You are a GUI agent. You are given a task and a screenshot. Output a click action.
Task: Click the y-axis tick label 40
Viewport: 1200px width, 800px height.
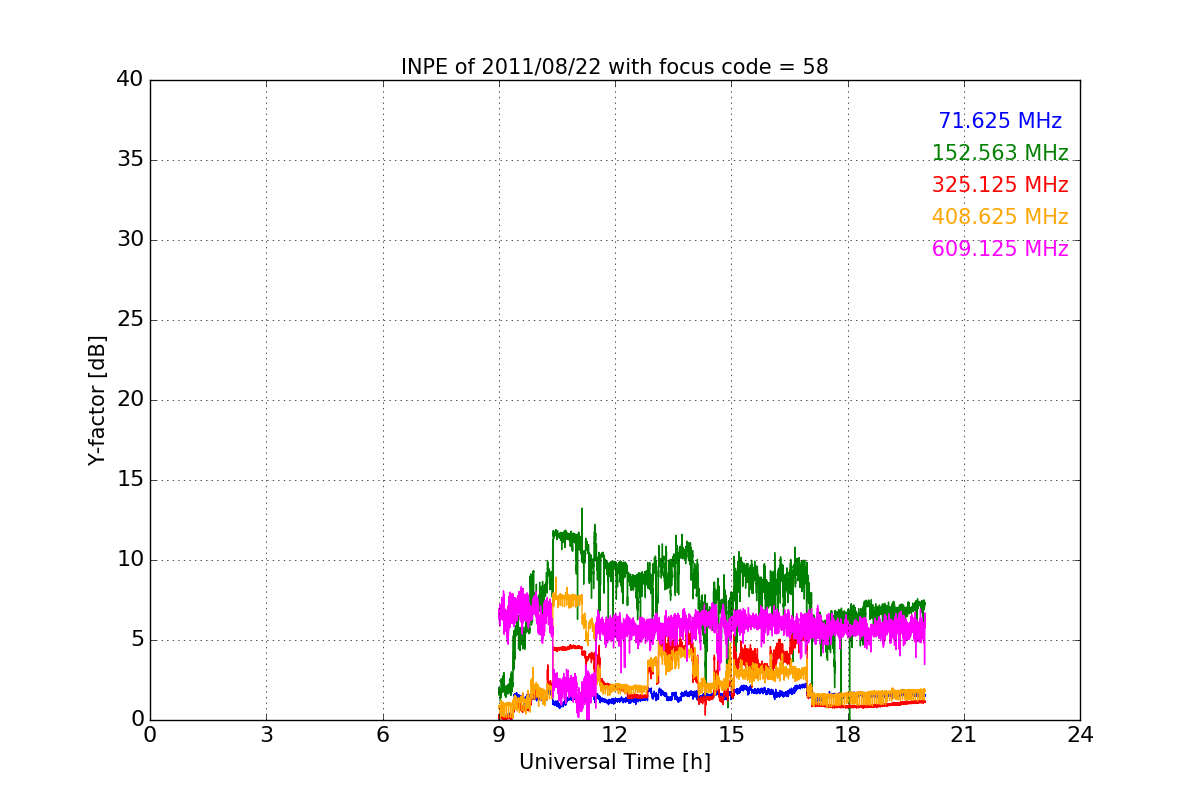tap(130, 80)
